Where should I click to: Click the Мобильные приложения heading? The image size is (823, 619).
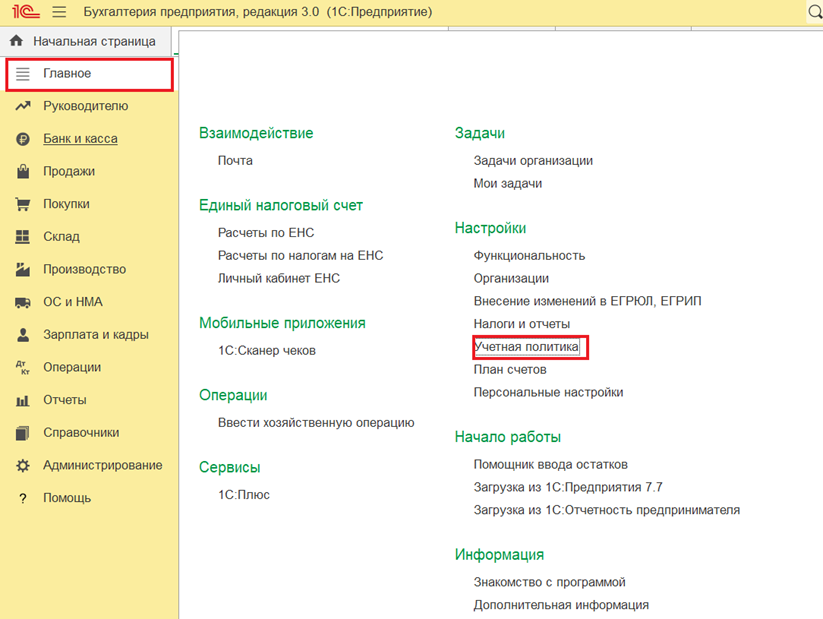click(x=282, y=323)
